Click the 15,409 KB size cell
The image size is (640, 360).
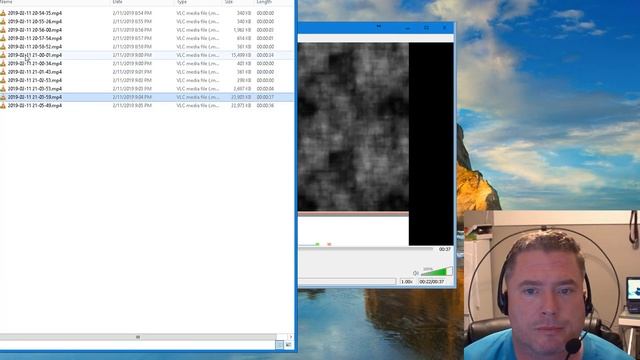pyautogui.click(x=241, y=55)
